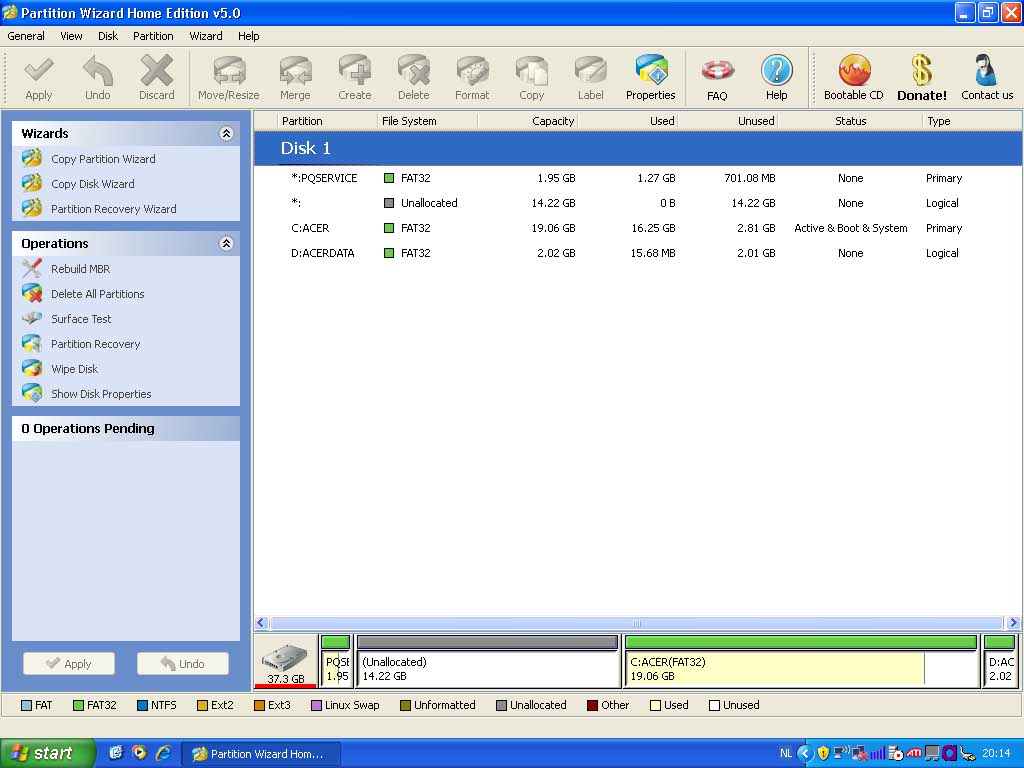Image resolution: width=1024 pixels, height=768 pixels.
Task: Select the Unallocated 14.22 GB row
Action: pyautogui.click(x=637, y=203)
